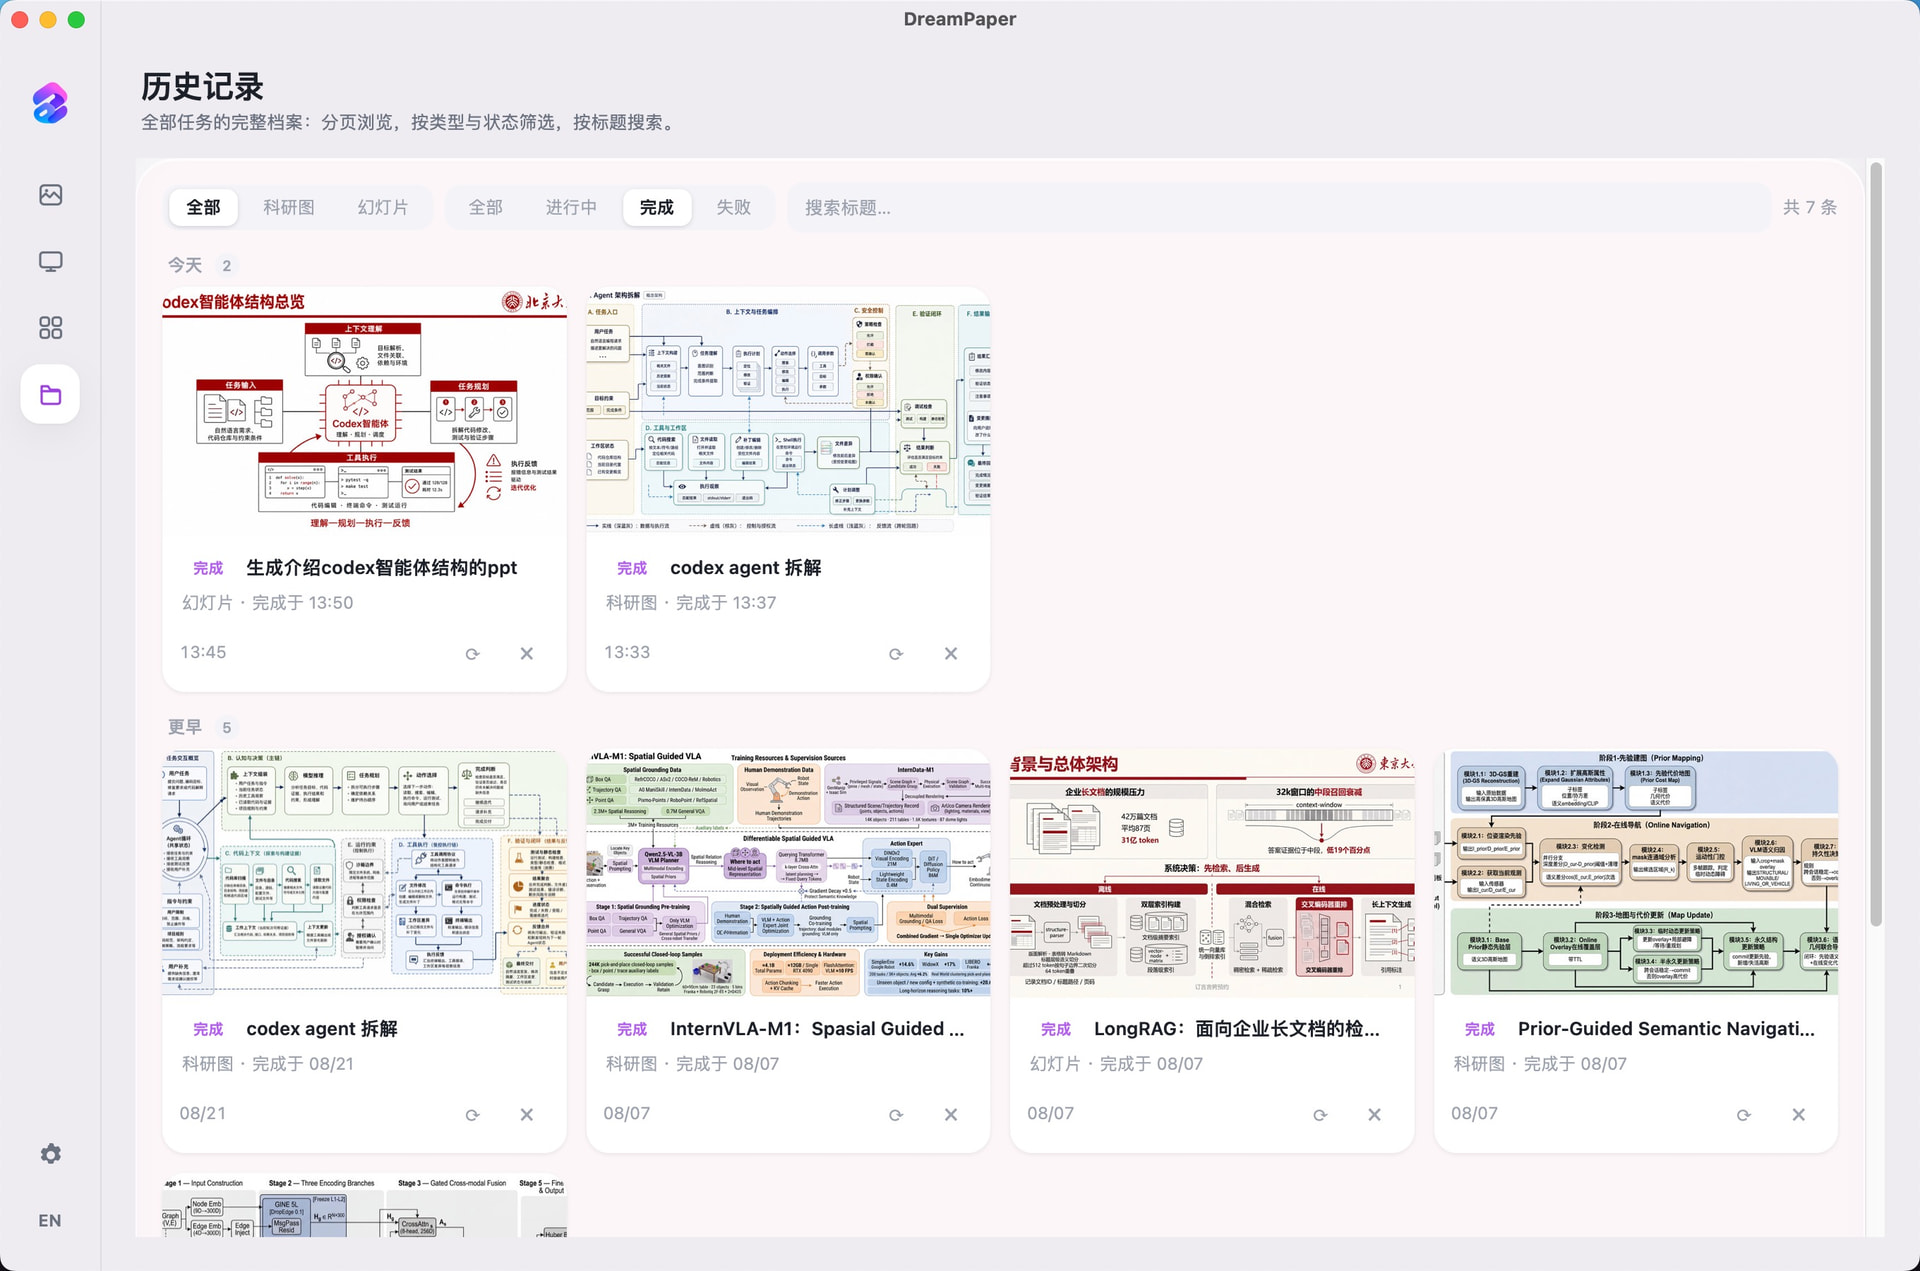
Task: Open the Prior-Guided navigation diagram thumbnail
Action: pyautogui.click(x=1636, y=872)
